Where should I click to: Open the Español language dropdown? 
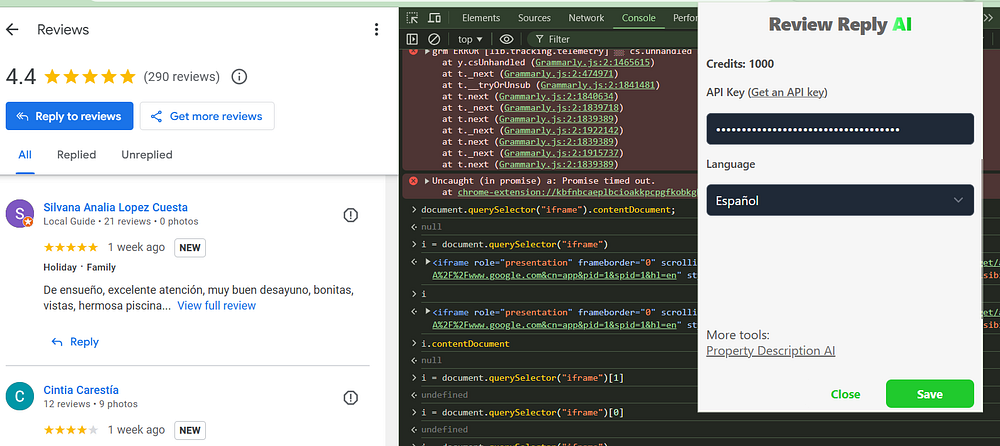point(839,200)
